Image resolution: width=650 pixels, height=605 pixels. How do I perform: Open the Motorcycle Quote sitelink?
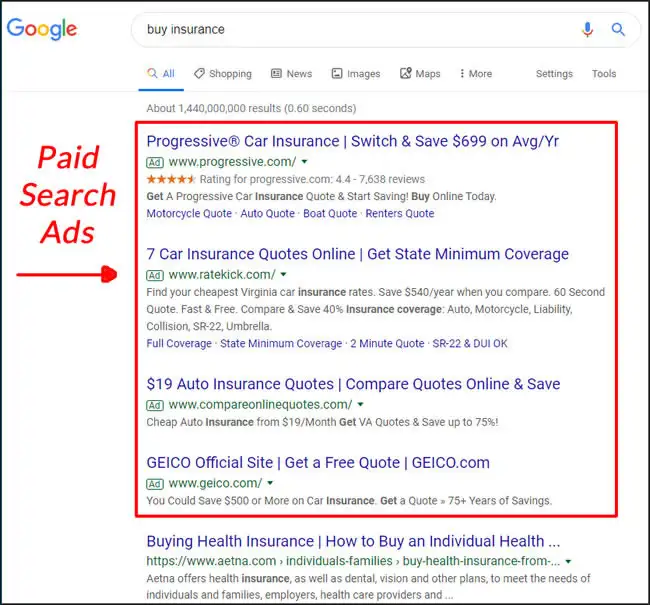[x=189, y=214]
